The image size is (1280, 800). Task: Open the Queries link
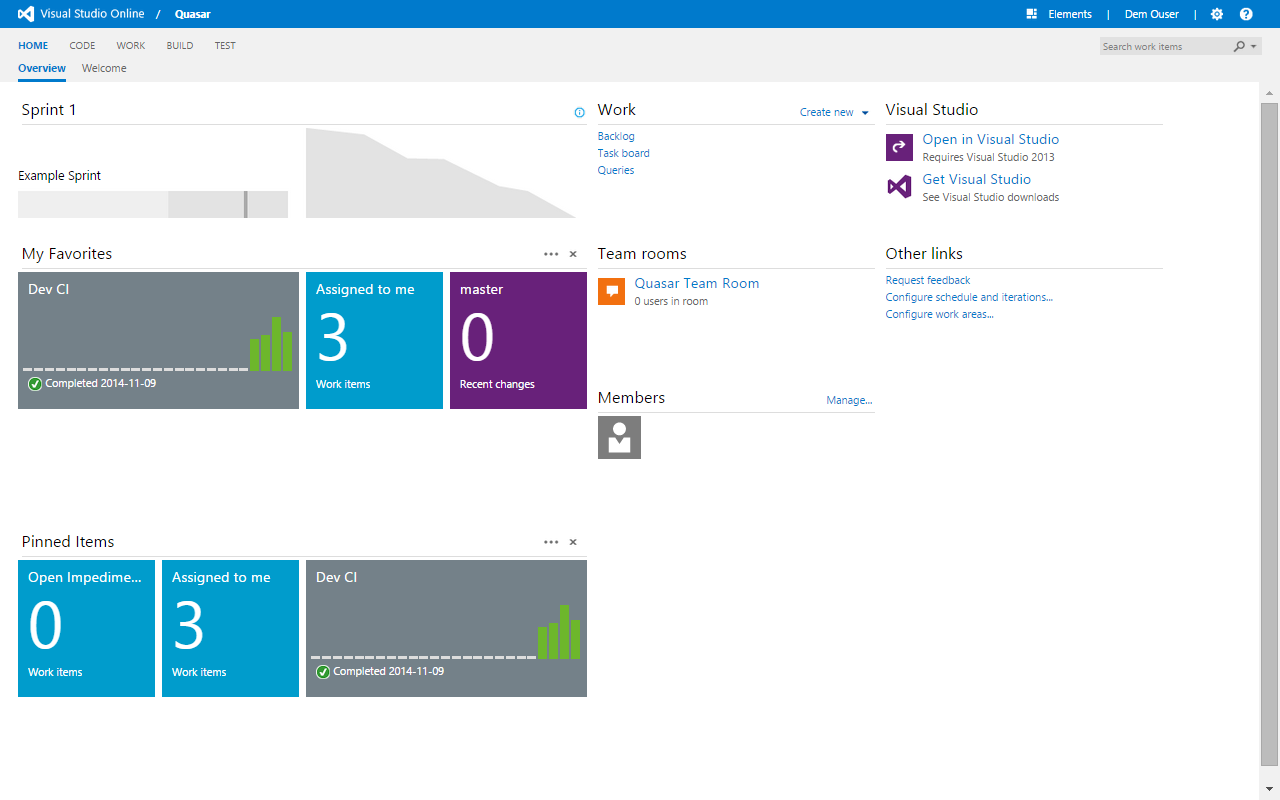tap(616, 170)
